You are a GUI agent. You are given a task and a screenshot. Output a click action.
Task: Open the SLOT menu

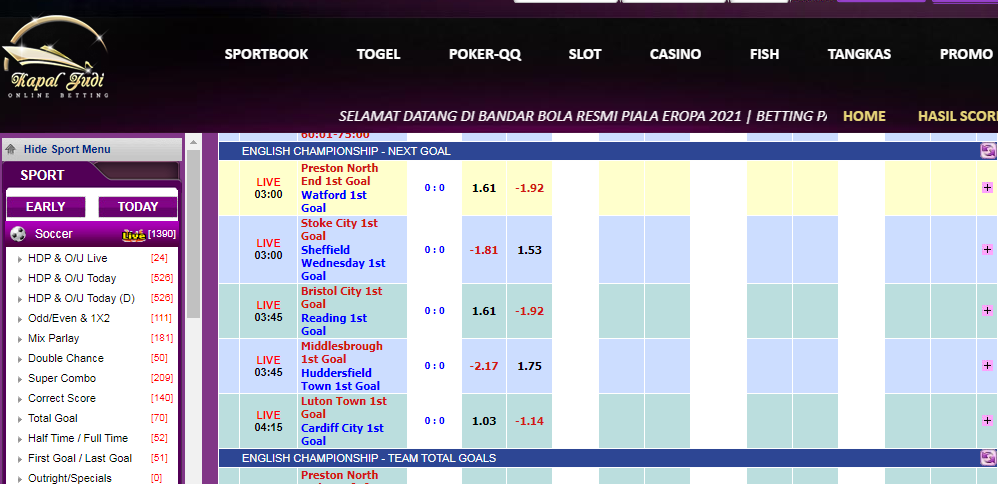tap(585, 54)
